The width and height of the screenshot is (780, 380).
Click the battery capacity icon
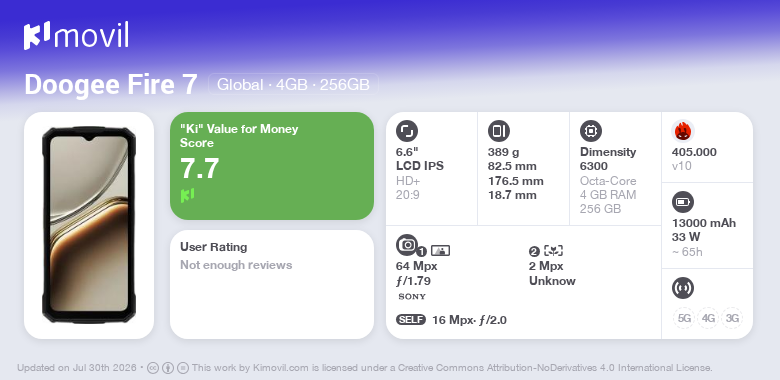pos(683,202)
